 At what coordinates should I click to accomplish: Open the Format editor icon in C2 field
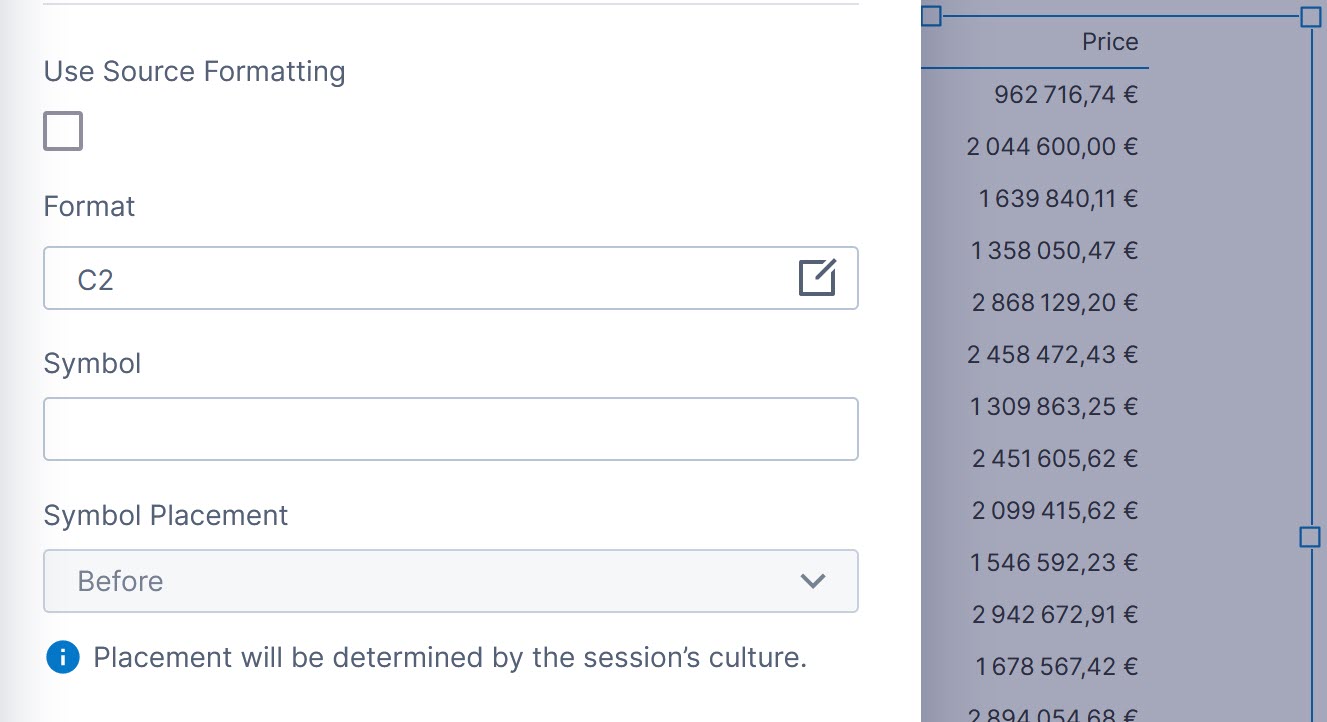coord(817,278)
